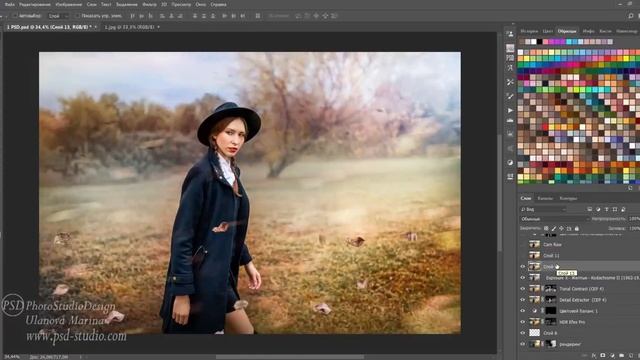Open the Изображение menu
The height and width of the screenshot is (360, 640).
[69, 4]
